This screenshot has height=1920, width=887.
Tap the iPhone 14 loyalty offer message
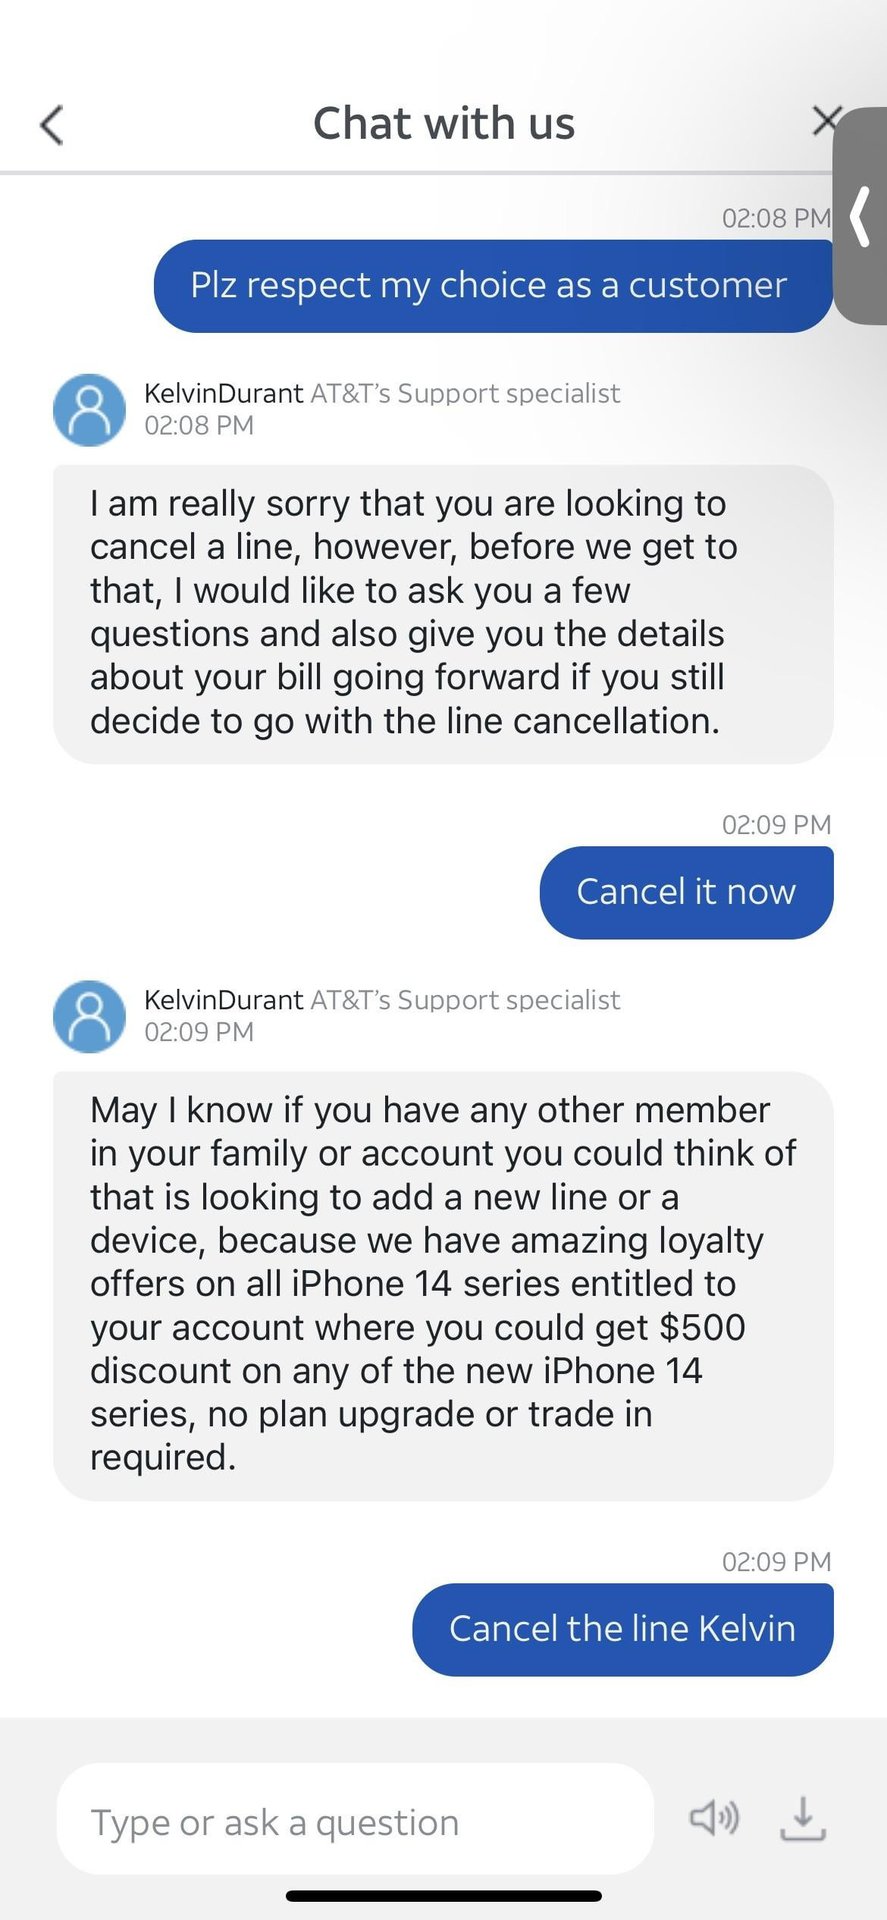[x=442, y=1284]
